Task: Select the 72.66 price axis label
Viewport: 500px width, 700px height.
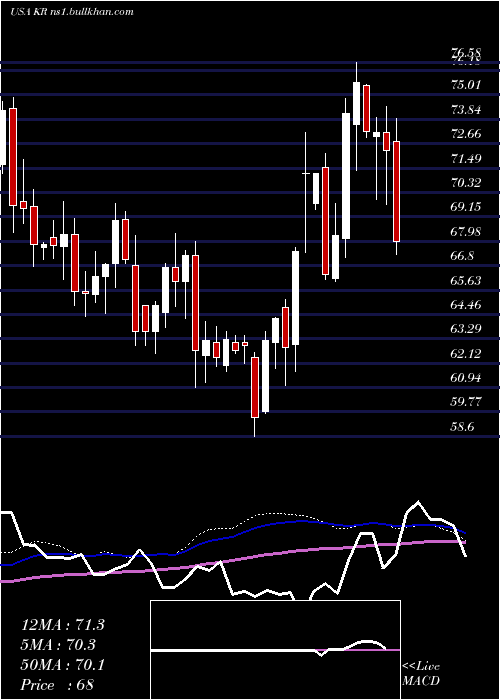Action: click(467, 133)
